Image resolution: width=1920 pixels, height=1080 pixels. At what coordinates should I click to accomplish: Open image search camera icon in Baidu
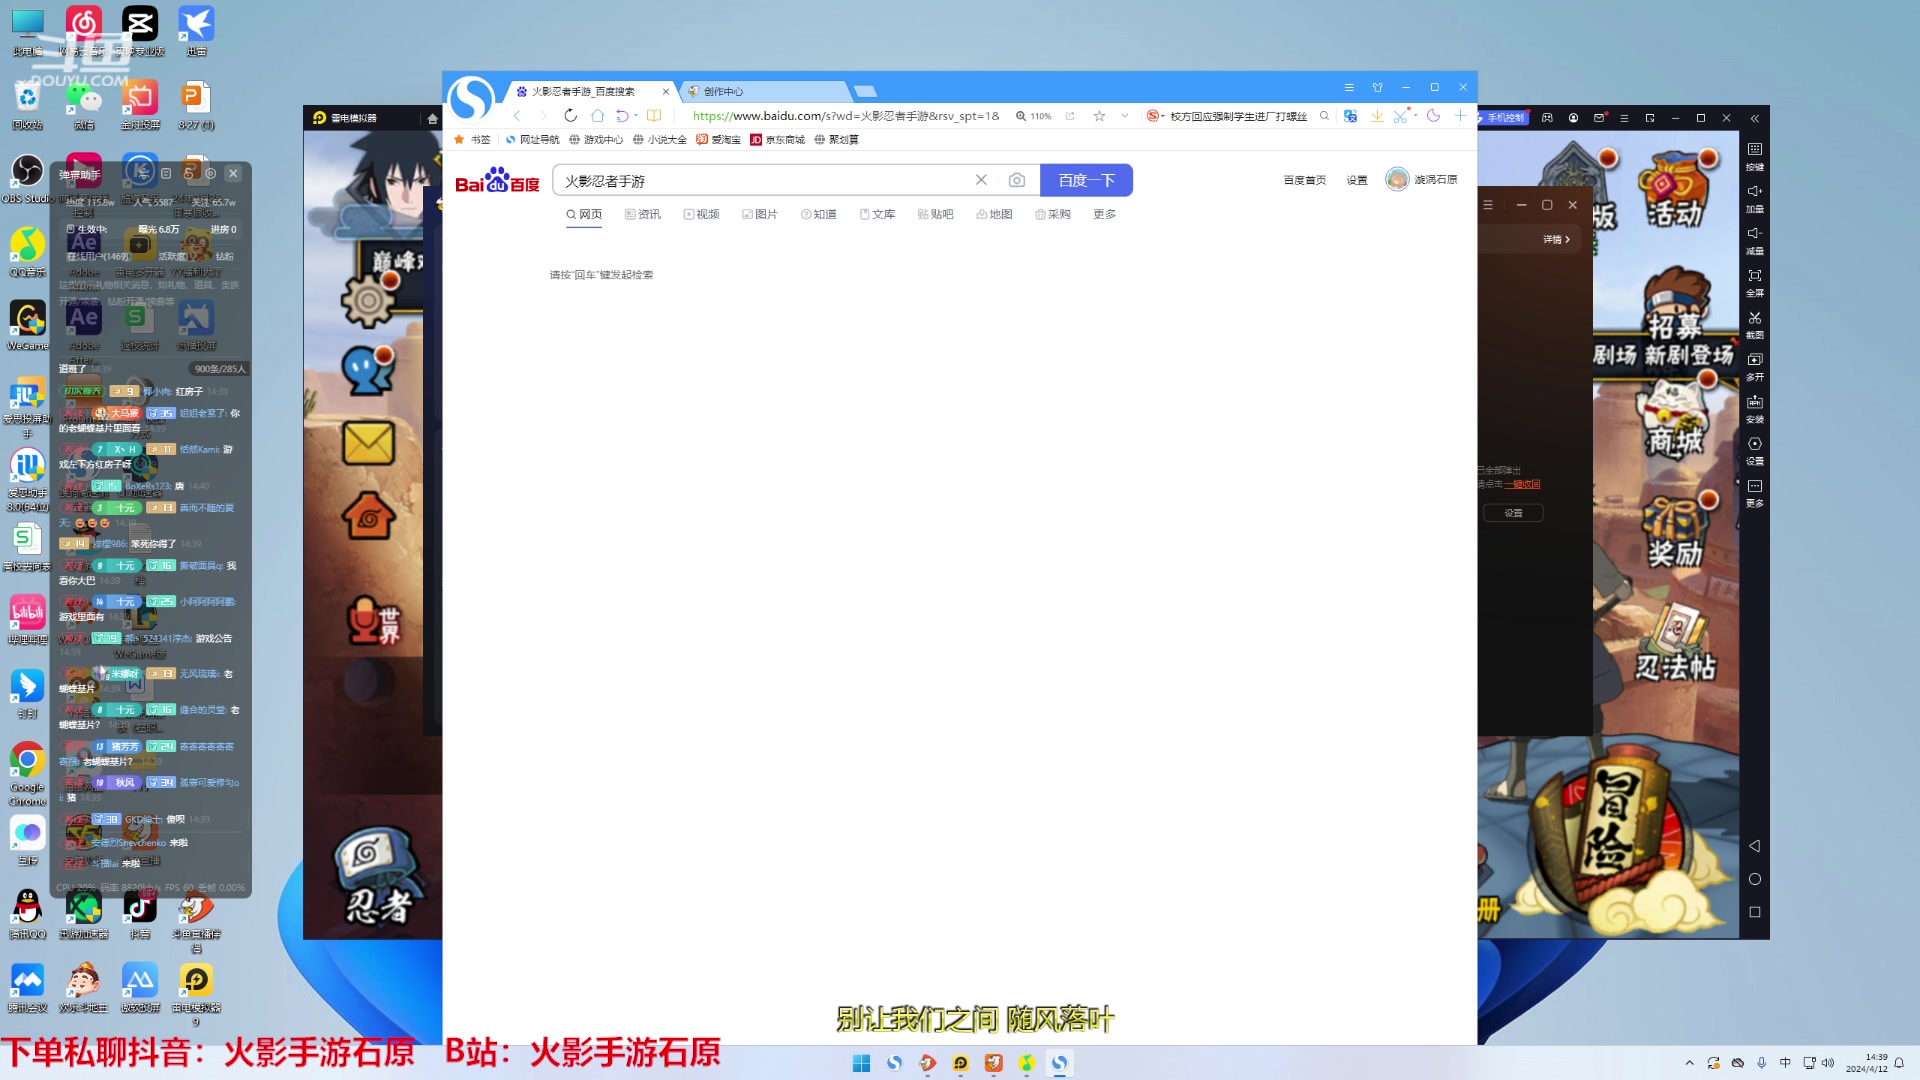(x=1017, y=180)
